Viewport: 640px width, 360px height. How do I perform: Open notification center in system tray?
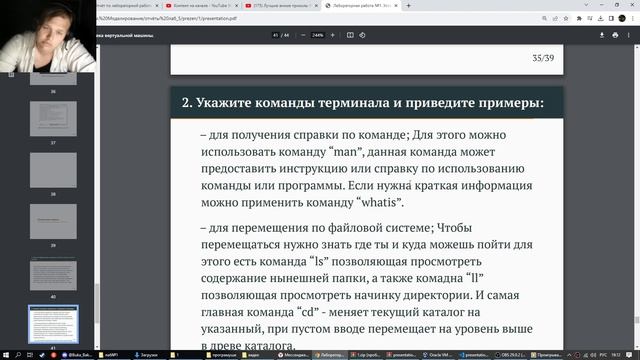pyautogui.click(x=629, y=355)
